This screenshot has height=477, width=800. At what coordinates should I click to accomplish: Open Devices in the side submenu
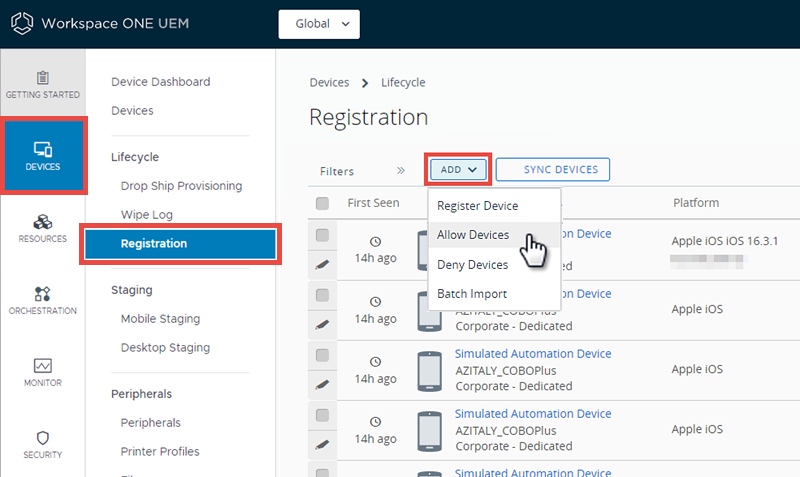tap(132, 110)
